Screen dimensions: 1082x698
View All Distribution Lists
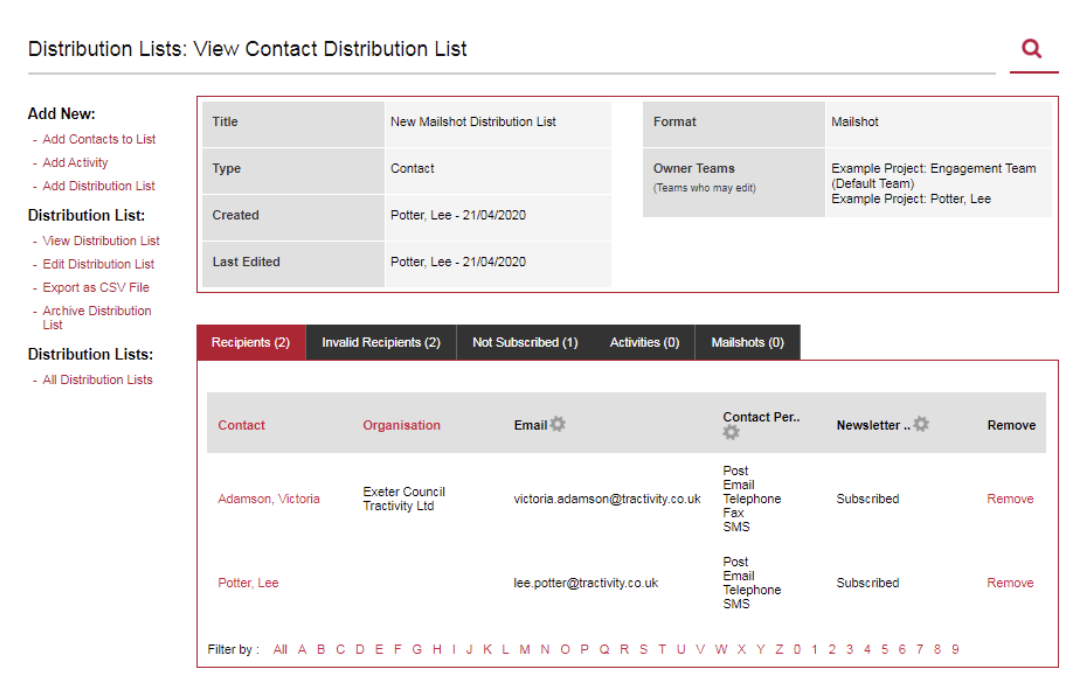95,379
